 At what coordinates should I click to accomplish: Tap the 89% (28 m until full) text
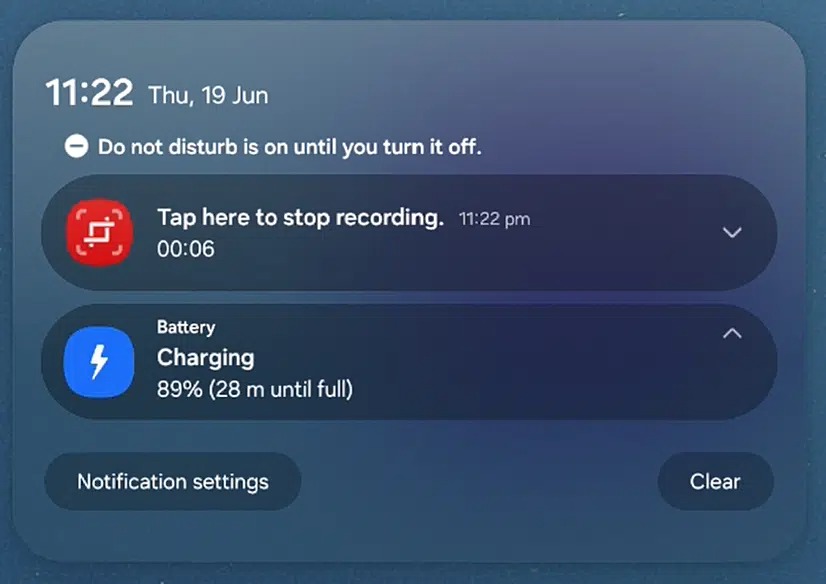pos(255,390)
